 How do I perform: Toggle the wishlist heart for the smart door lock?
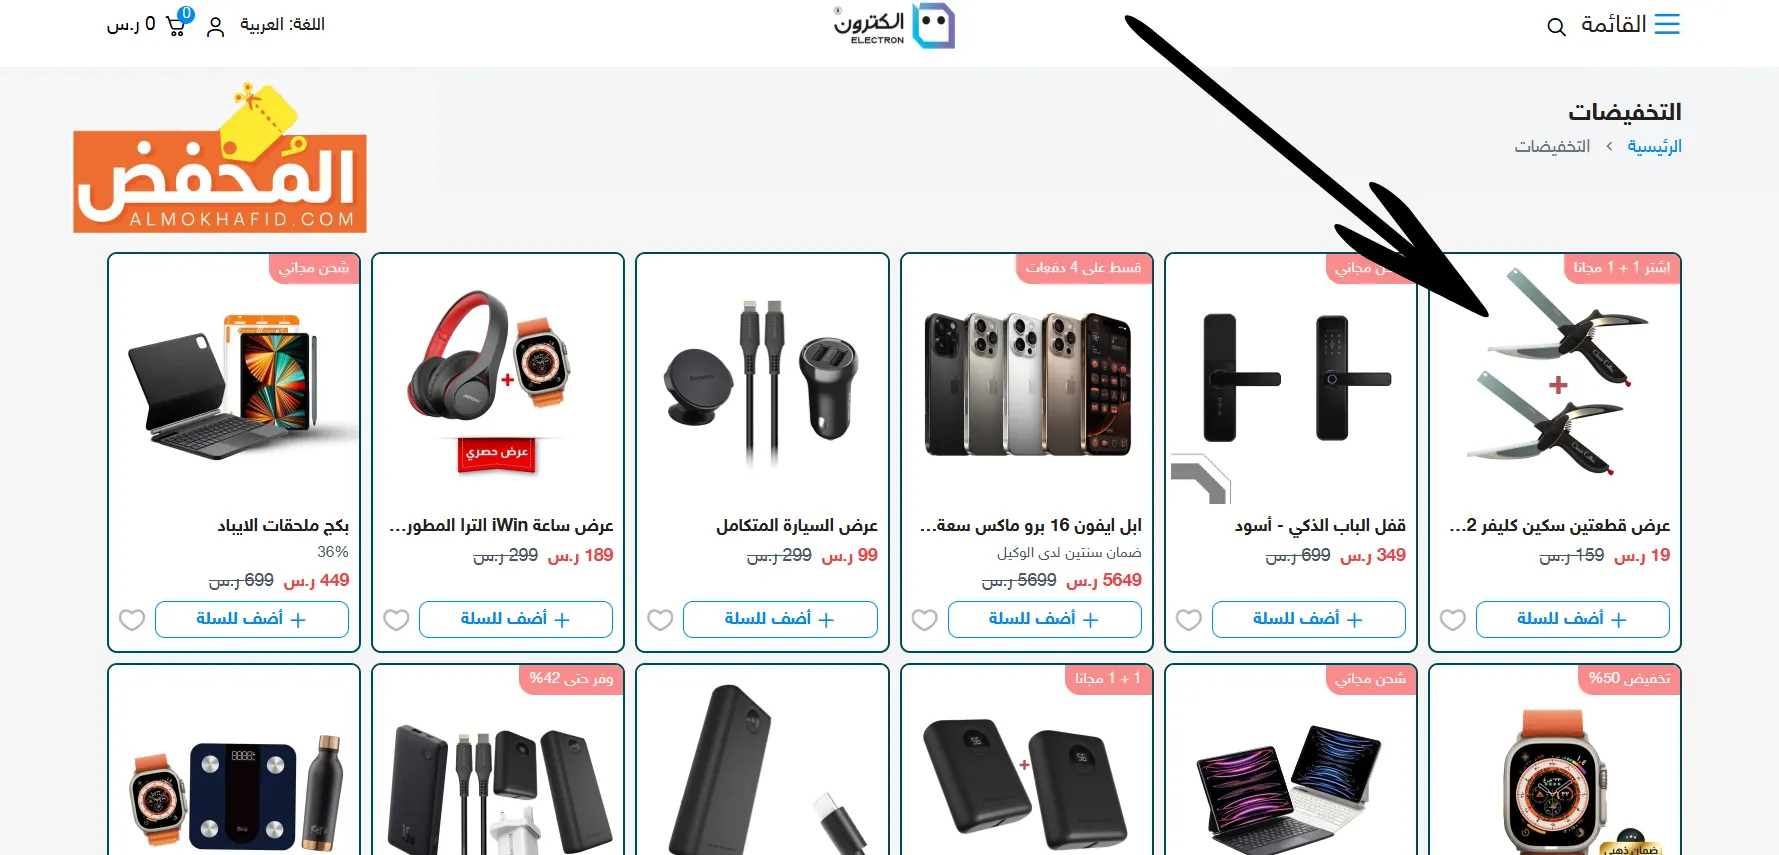tap(1189, 620)
